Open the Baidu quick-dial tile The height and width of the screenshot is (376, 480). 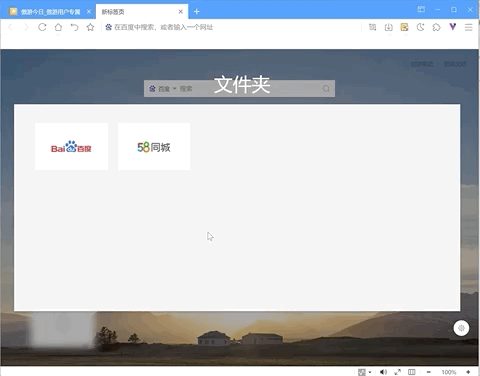click(71, 147)
